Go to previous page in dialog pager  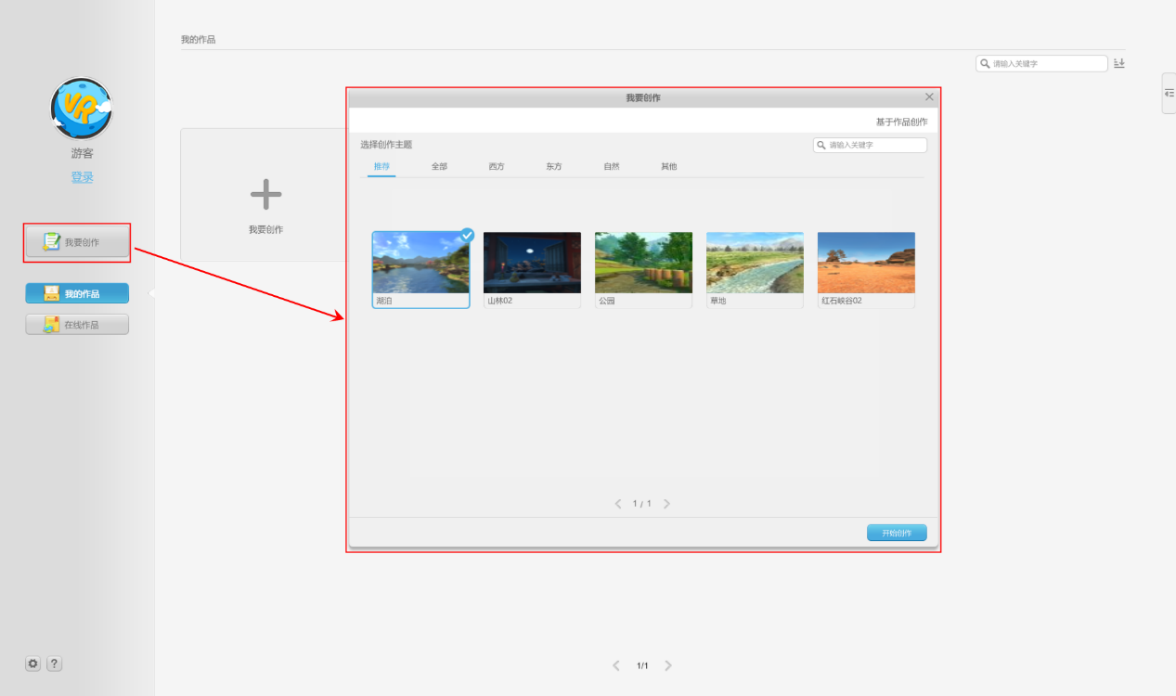point(618,504)
